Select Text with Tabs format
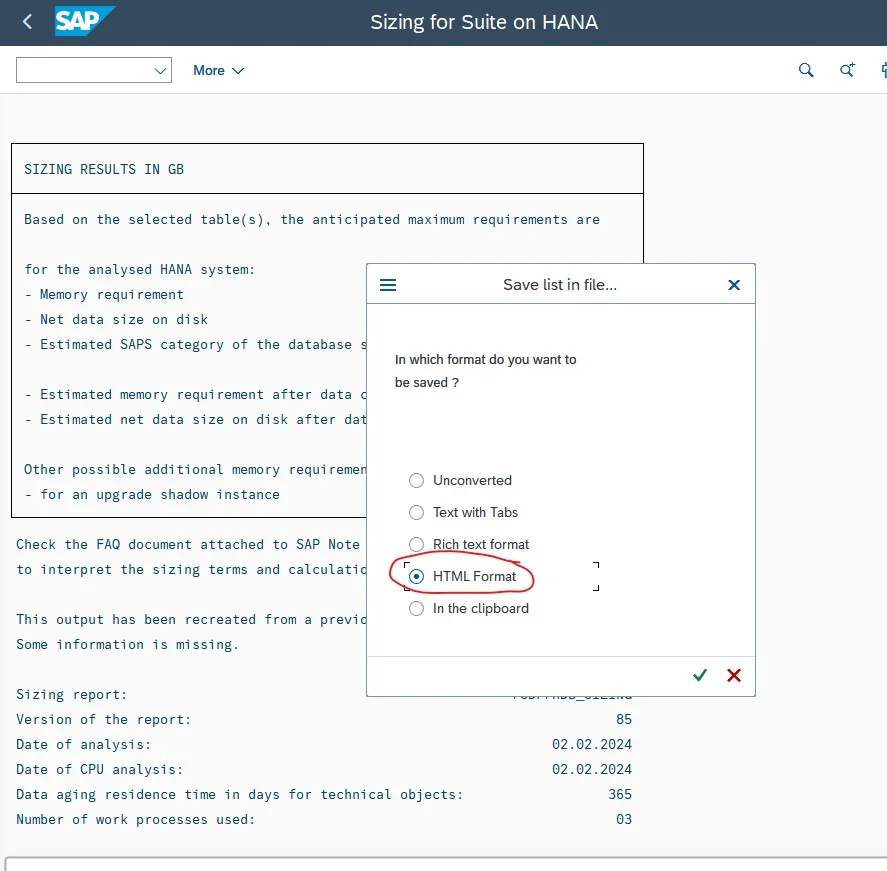 [416, 512]
